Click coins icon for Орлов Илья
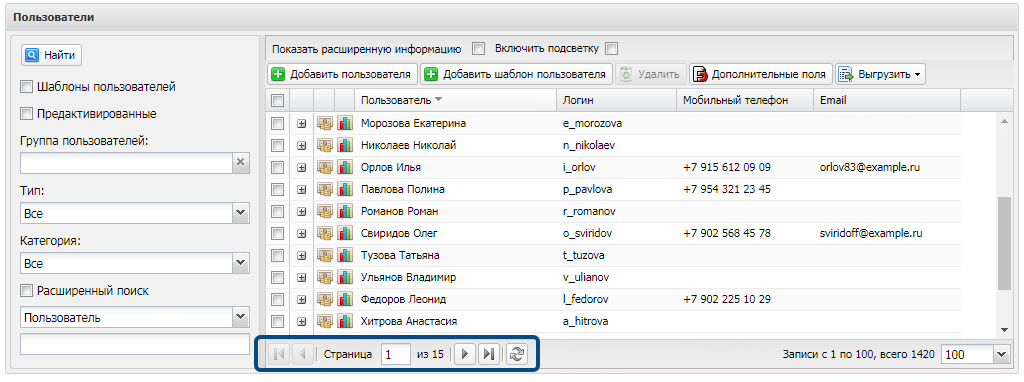Screen dimensions: 1024x382 (x=325, y=167)
